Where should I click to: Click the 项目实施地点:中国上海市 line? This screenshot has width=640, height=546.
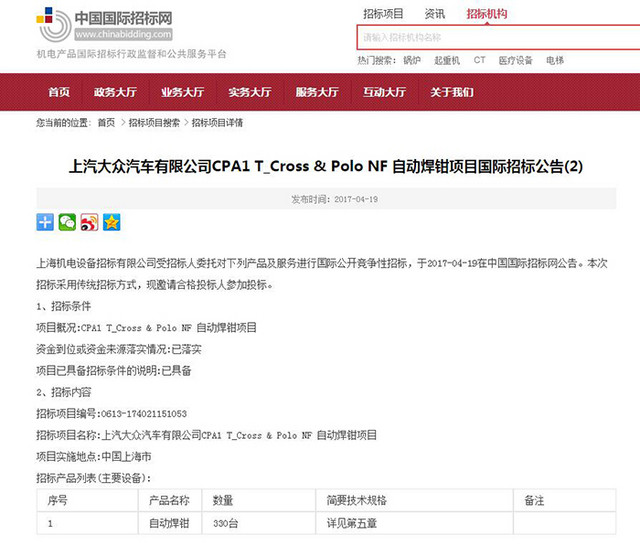click(x=94, y=457)
